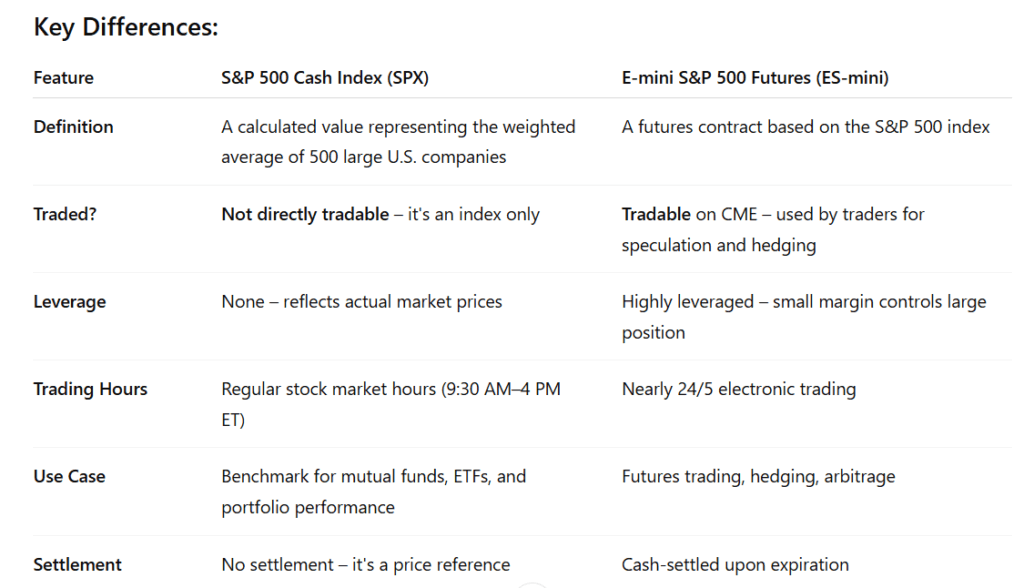The width and height of the screenshot is (1024, 588).
Task: Click the S&P 500 Cash Index (SPX) header
Action: tap(325, 78)
